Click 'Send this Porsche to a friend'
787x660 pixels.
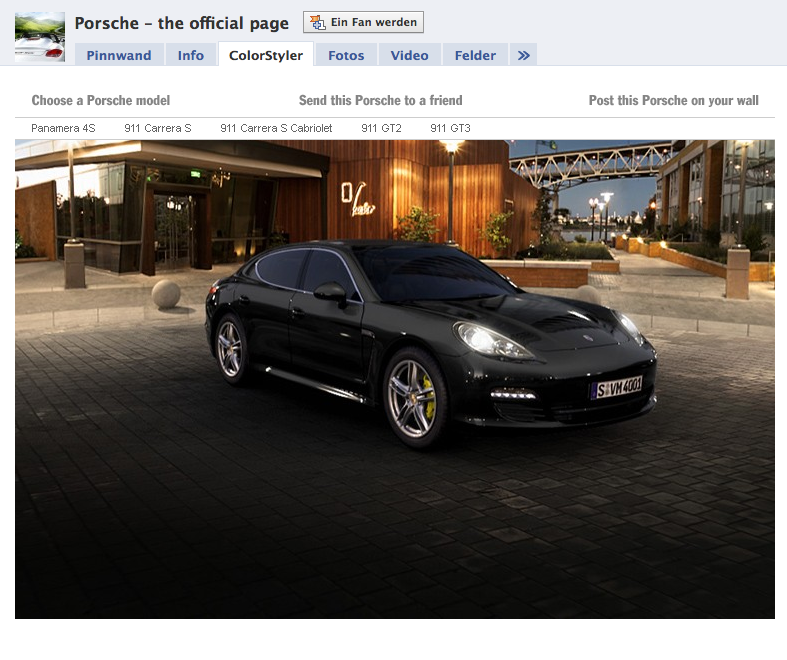pos(380,100)
